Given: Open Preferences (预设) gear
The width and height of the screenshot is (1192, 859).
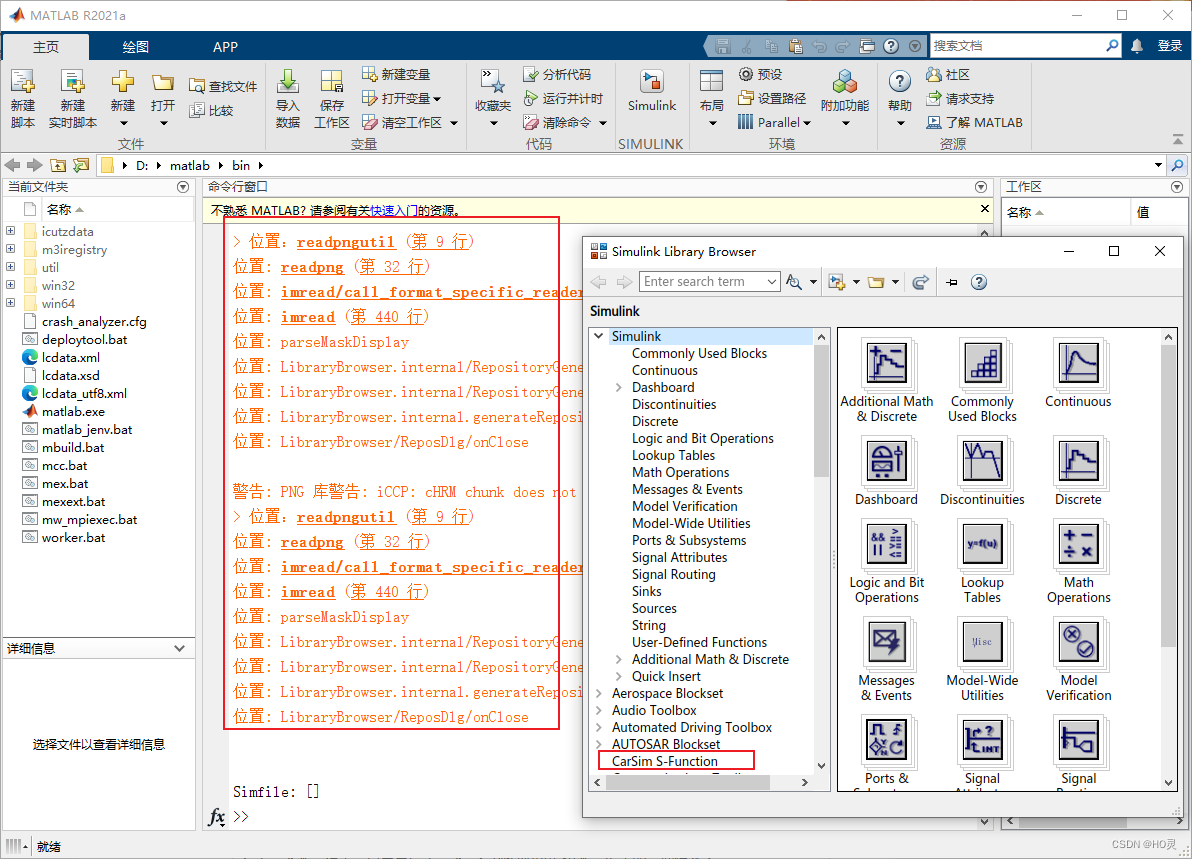Looking at the screenshot, I should [760, 74].
